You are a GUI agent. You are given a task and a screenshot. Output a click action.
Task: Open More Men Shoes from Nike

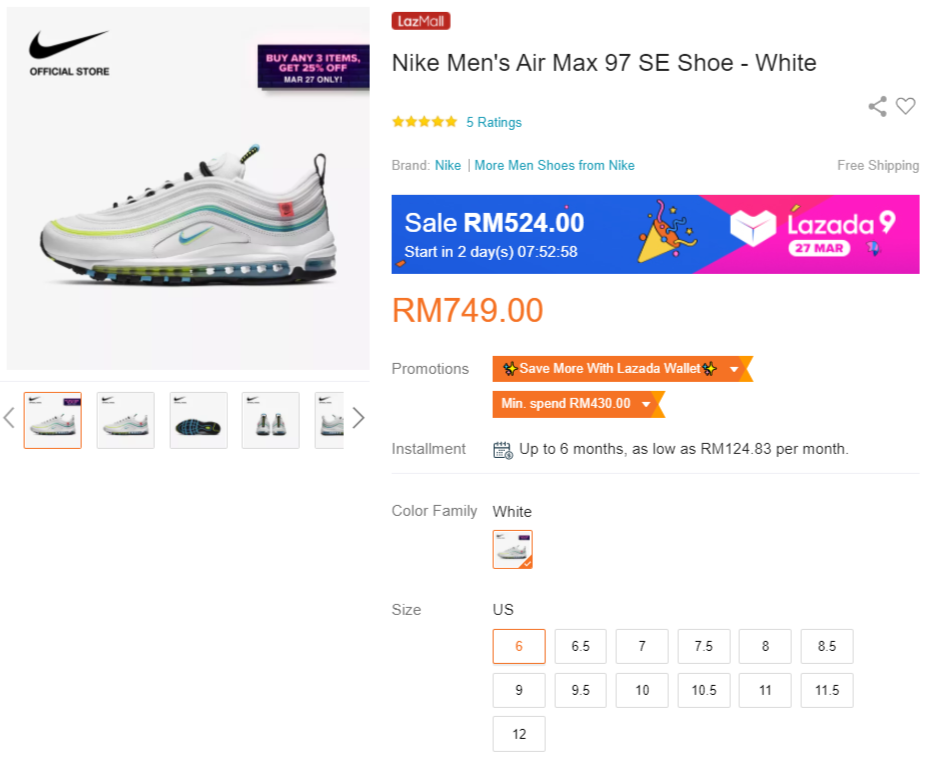pos(554,165)
